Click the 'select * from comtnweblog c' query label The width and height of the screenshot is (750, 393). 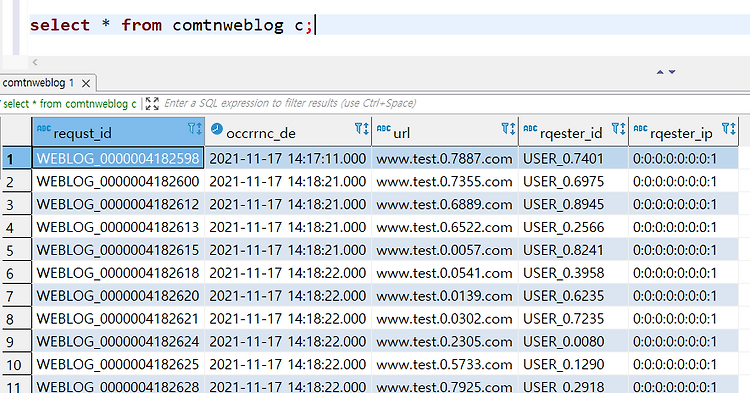coord(70,104)
